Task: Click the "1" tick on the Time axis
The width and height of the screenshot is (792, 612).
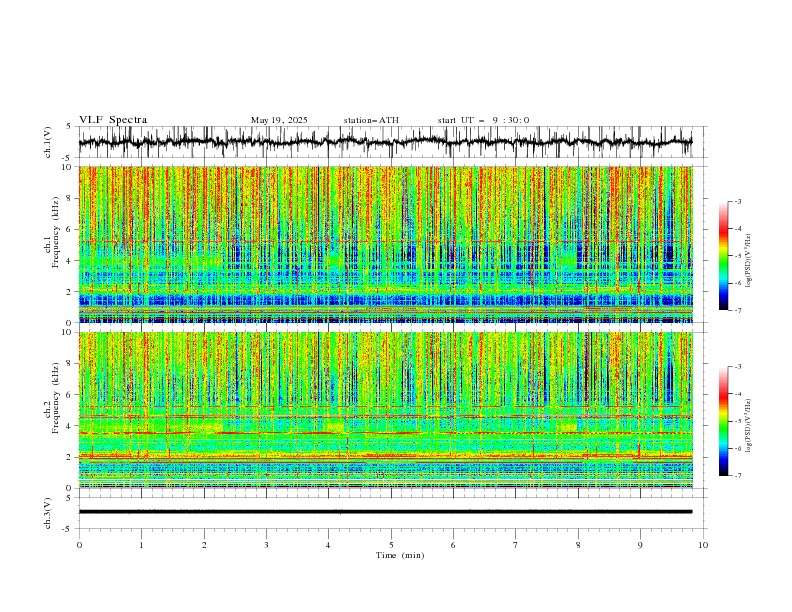Action: click(141, 545)
